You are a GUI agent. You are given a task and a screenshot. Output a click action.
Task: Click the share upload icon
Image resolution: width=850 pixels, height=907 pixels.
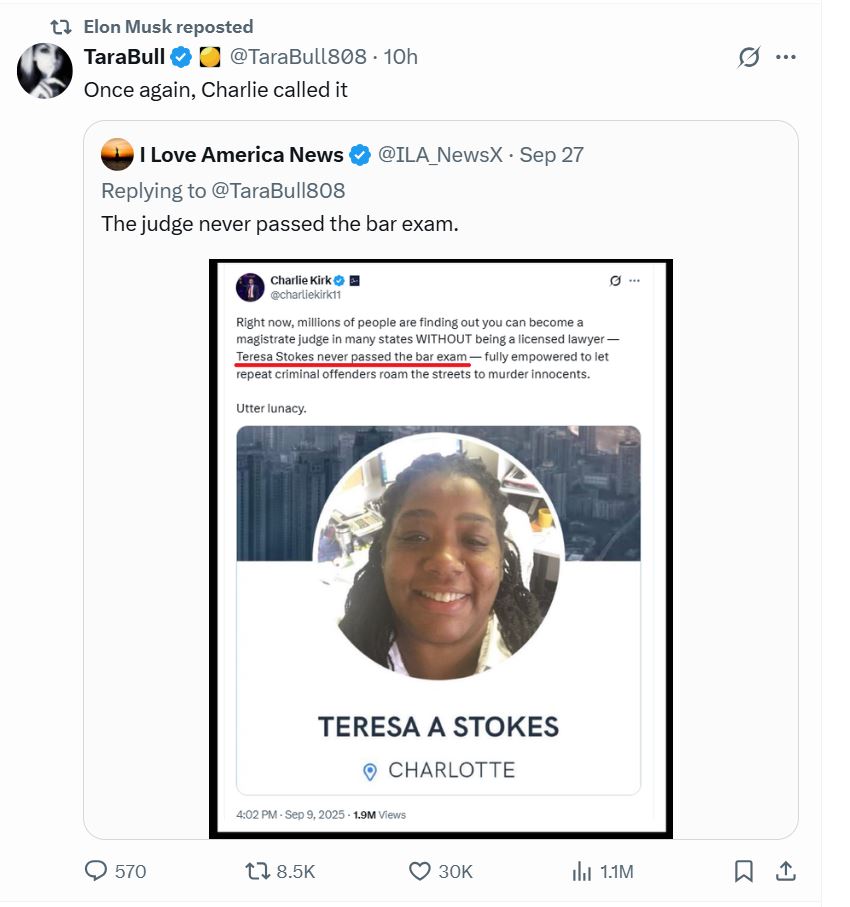point(786,871)
